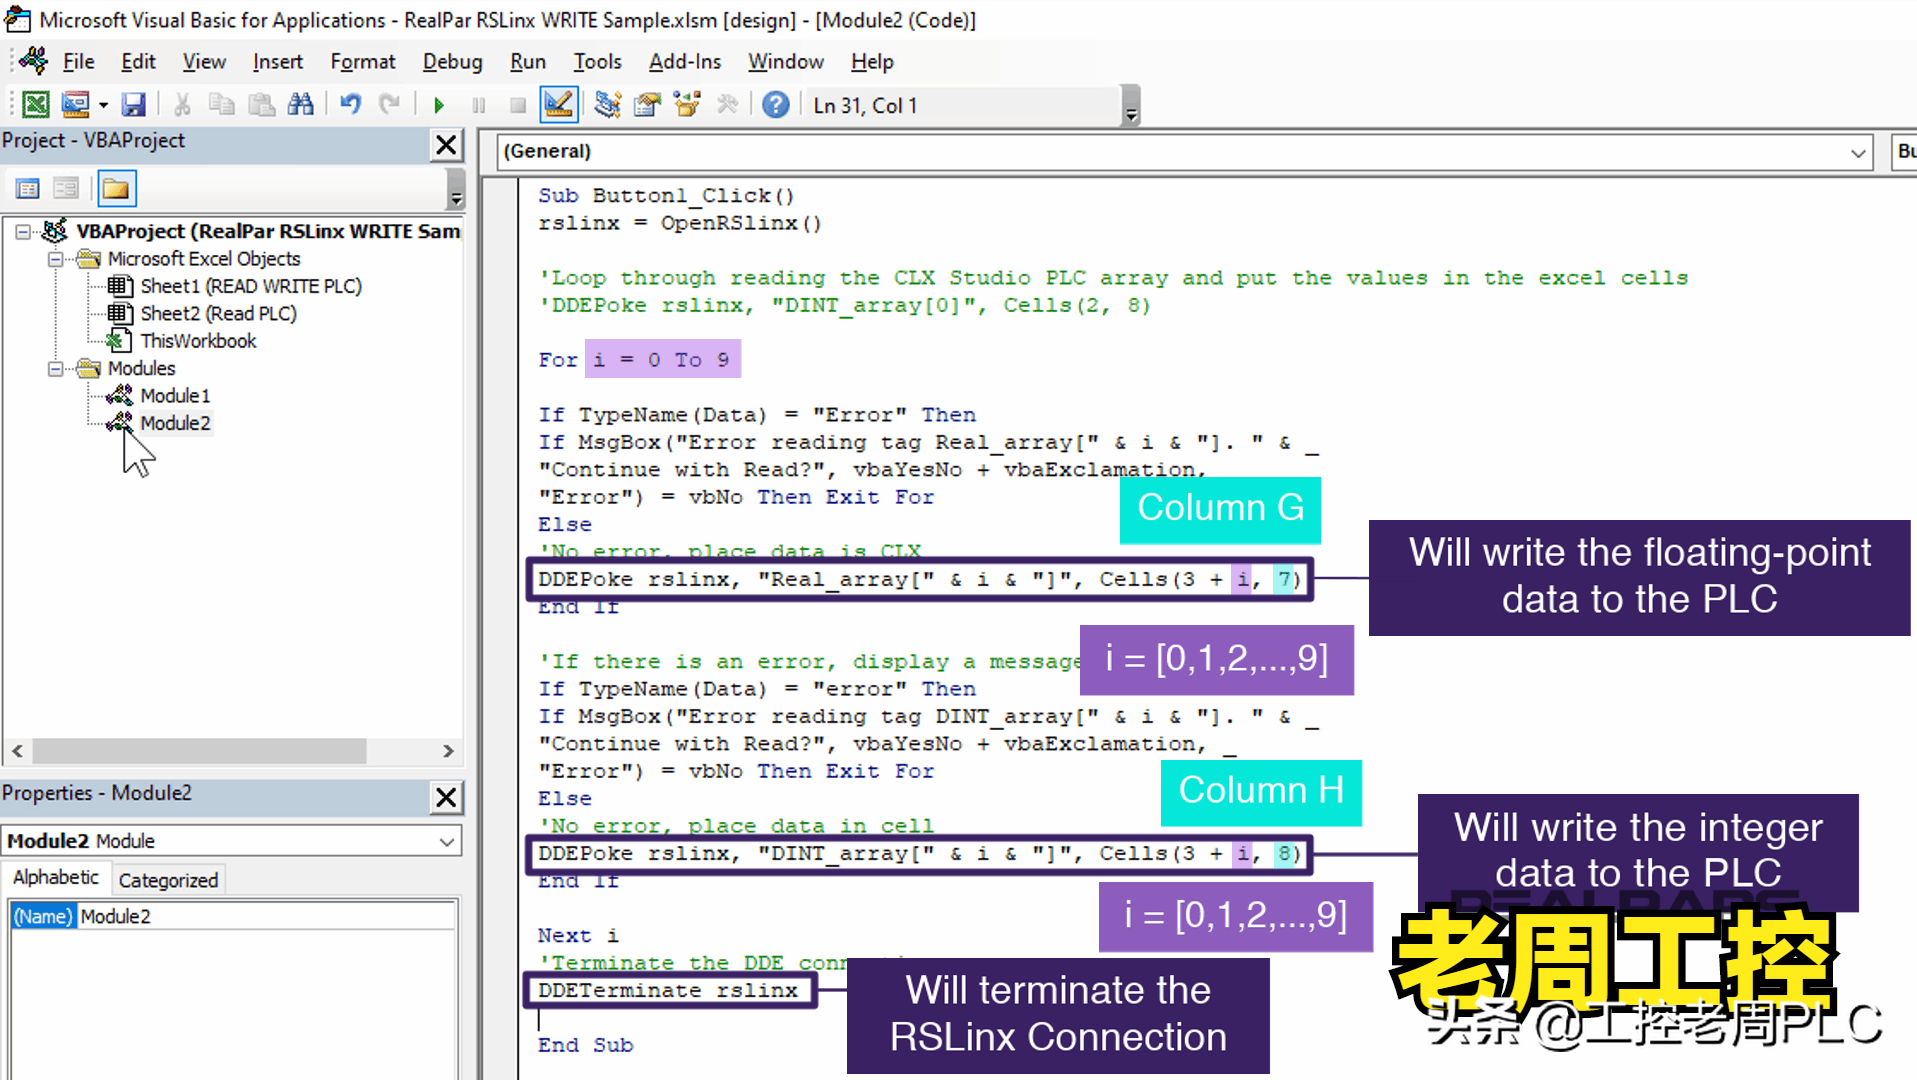
Task: Open the File menu
Action: point(78,62)
